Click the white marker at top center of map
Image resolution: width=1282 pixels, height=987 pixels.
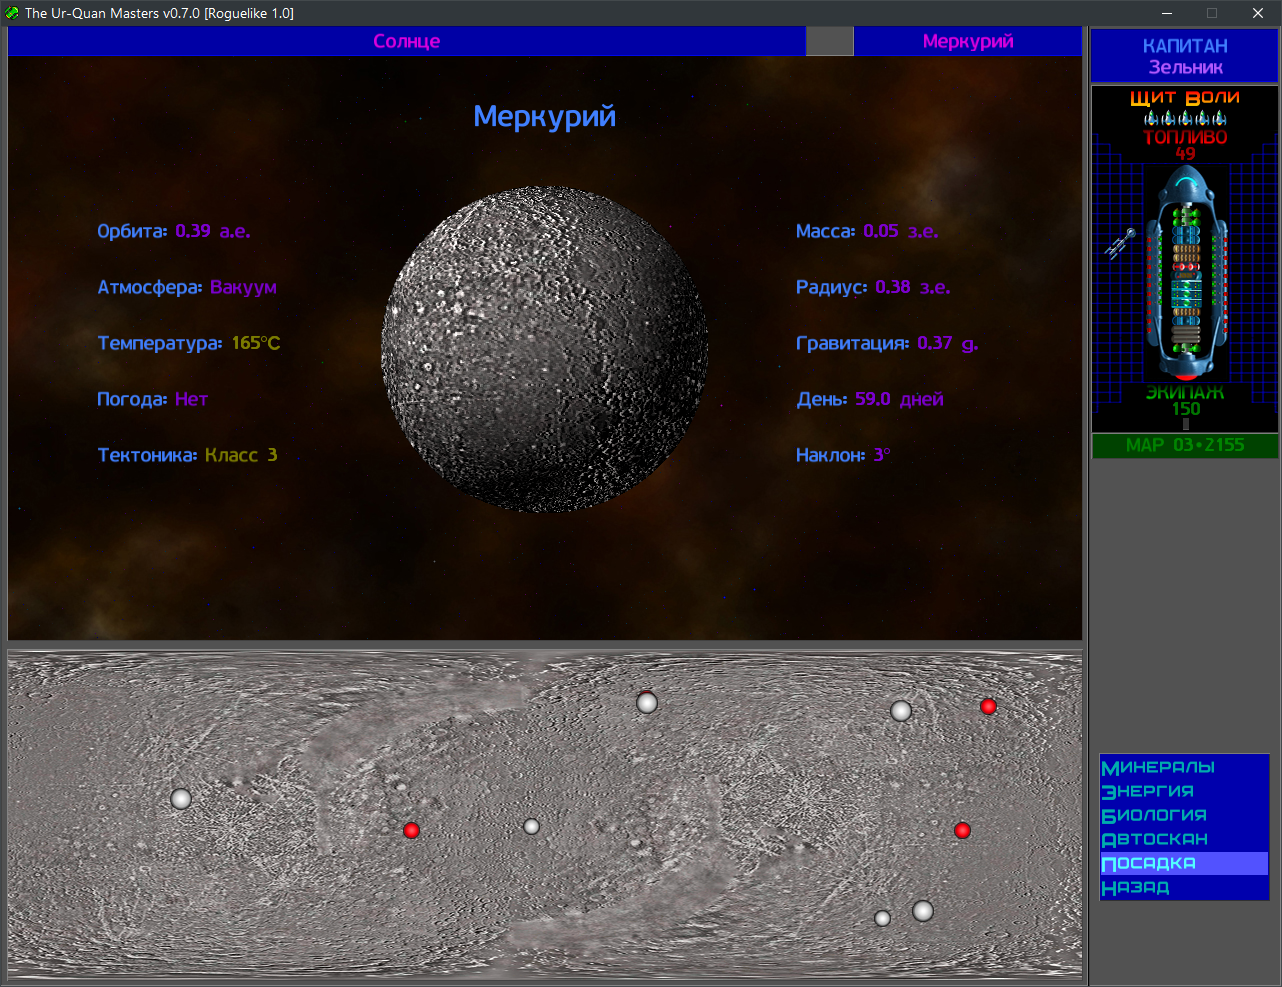[x=647, y=702]
